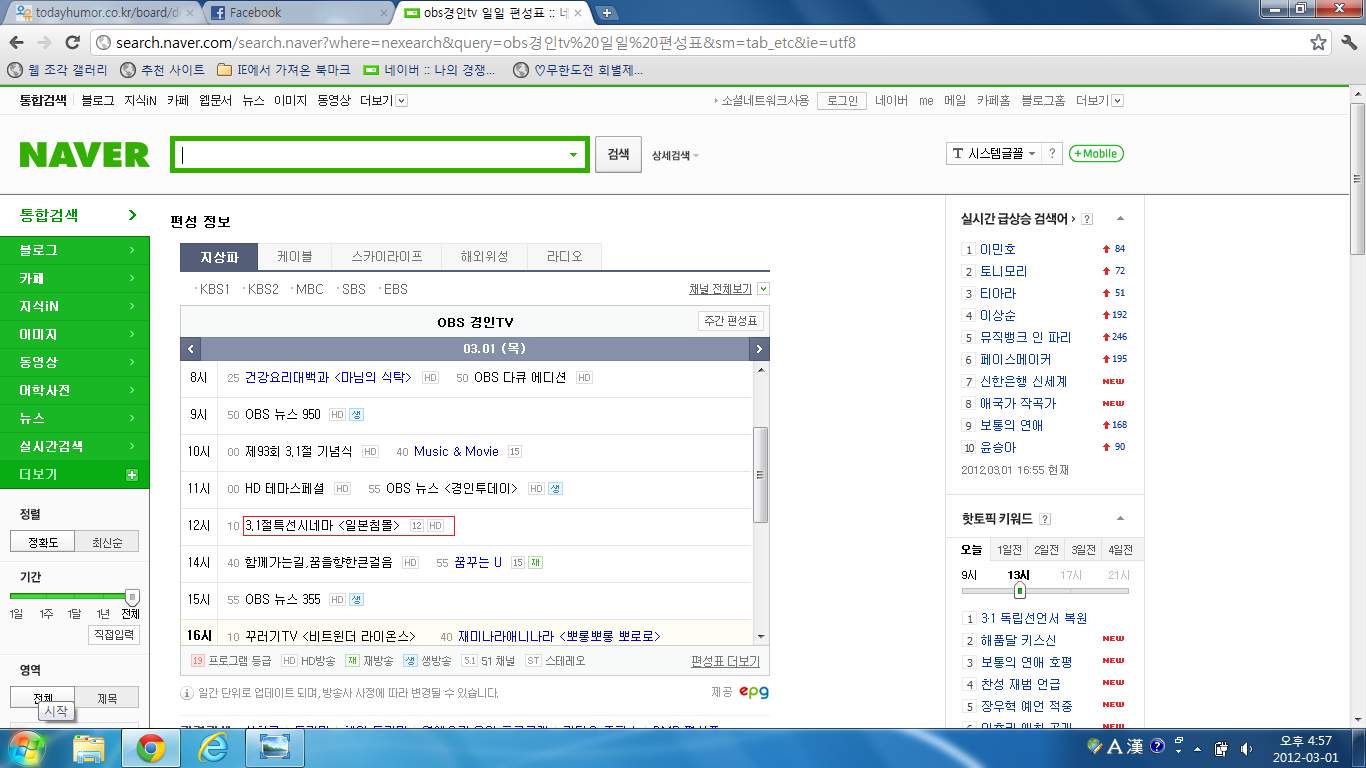Open Internet Explorer from the taskbar
Viewport: 1366px width, 768px height.
click(213, 747)
